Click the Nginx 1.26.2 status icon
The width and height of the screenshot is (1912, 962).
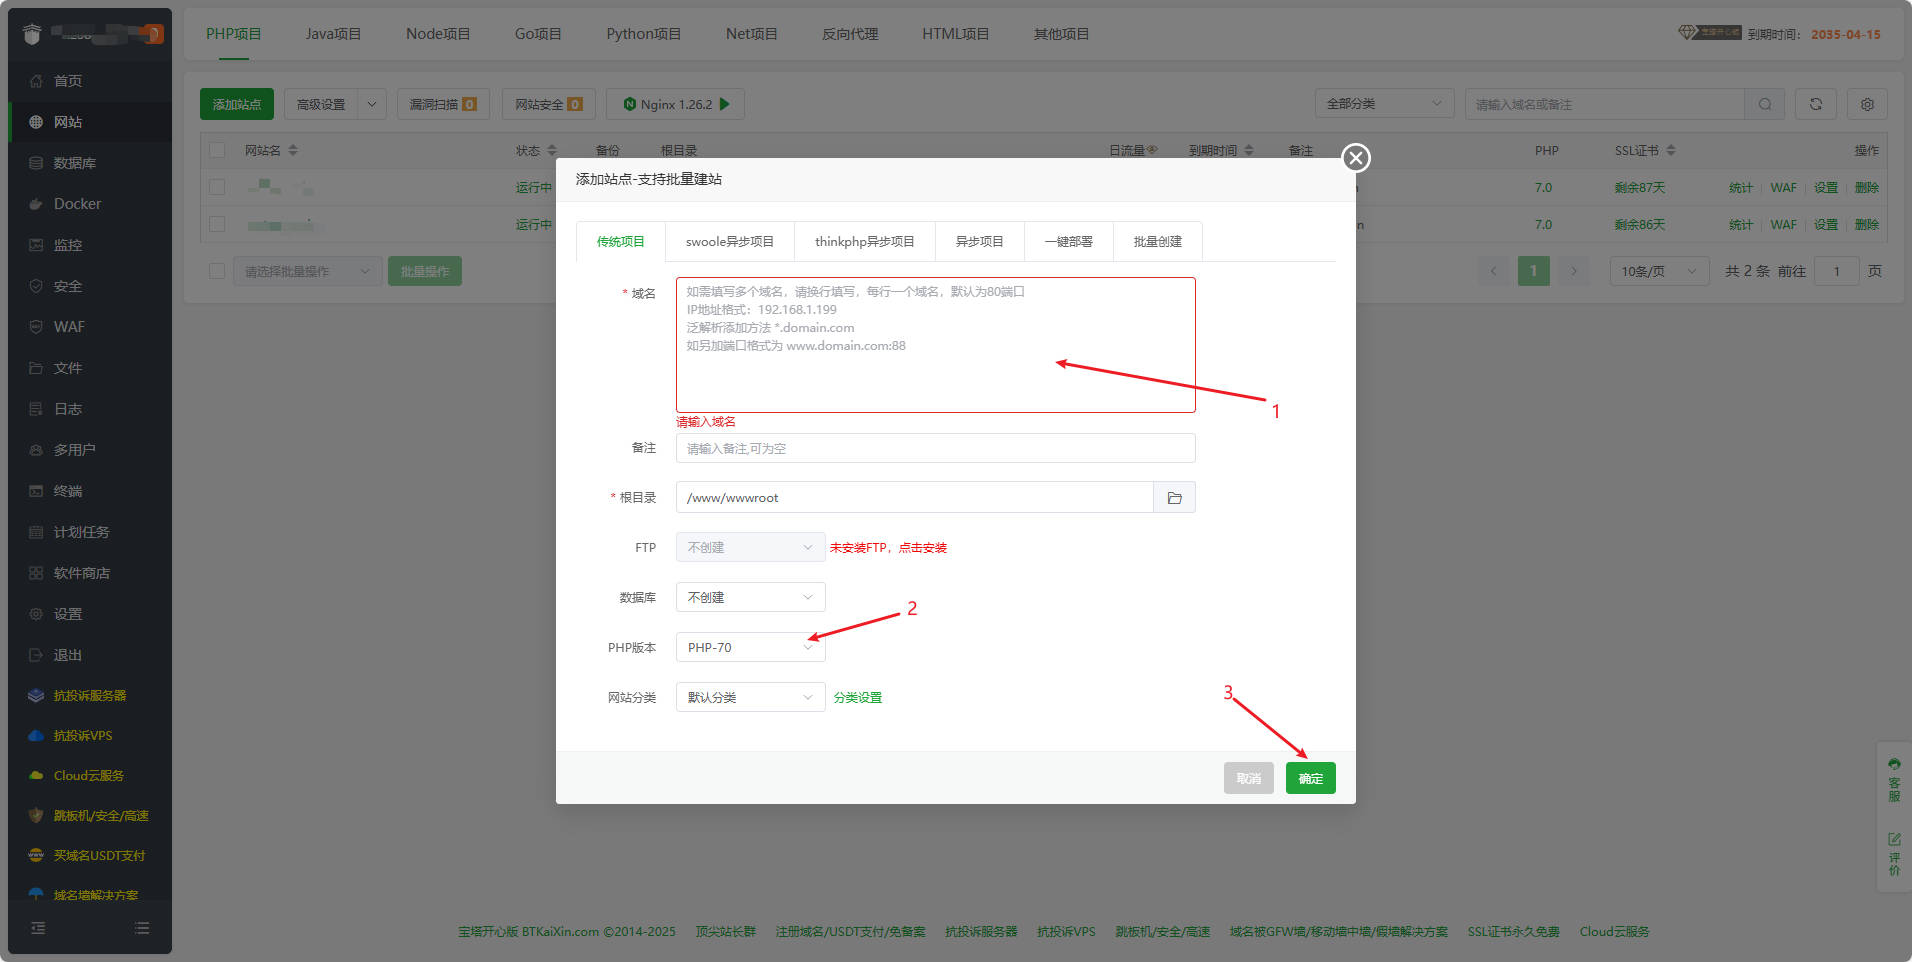click(629, 104)
